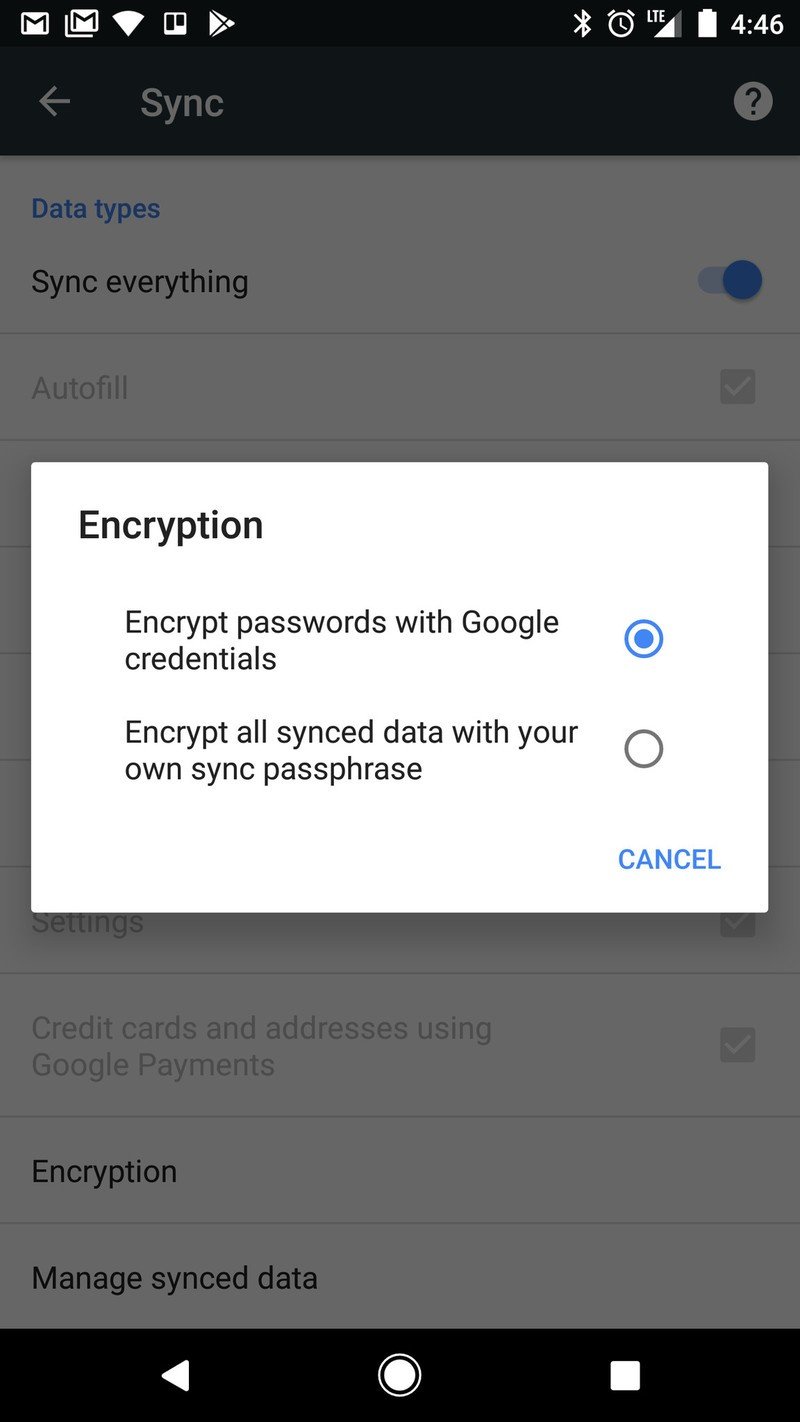Tap the alarm clock status icon
Image resolution: width=800 pixels, height=1422 pixels.
tap(621, 23)
